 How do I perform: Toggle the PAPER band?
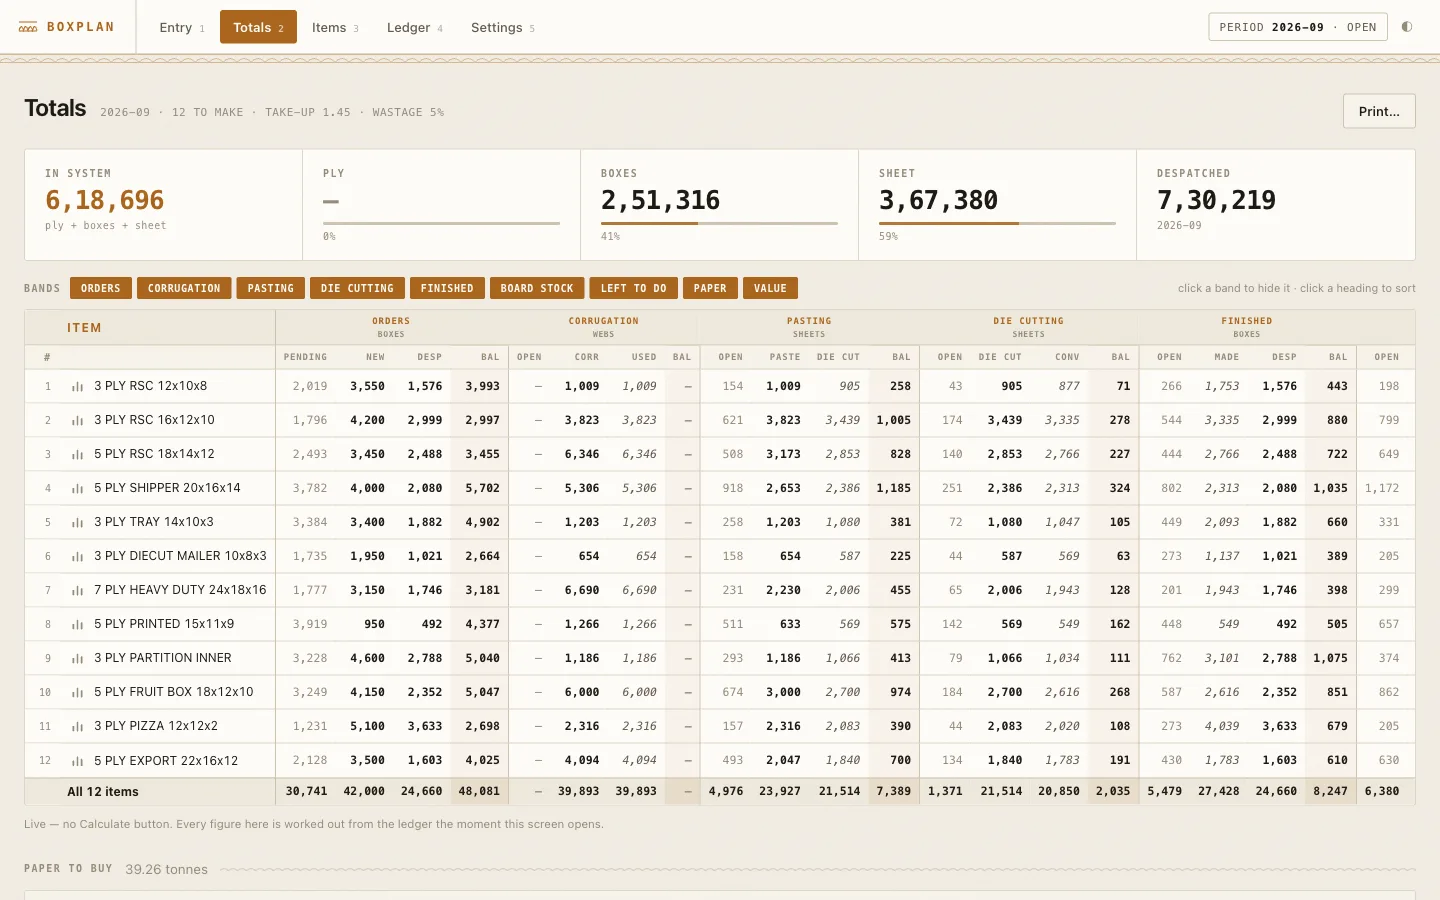pyautogui.click(x=710, y=288)
